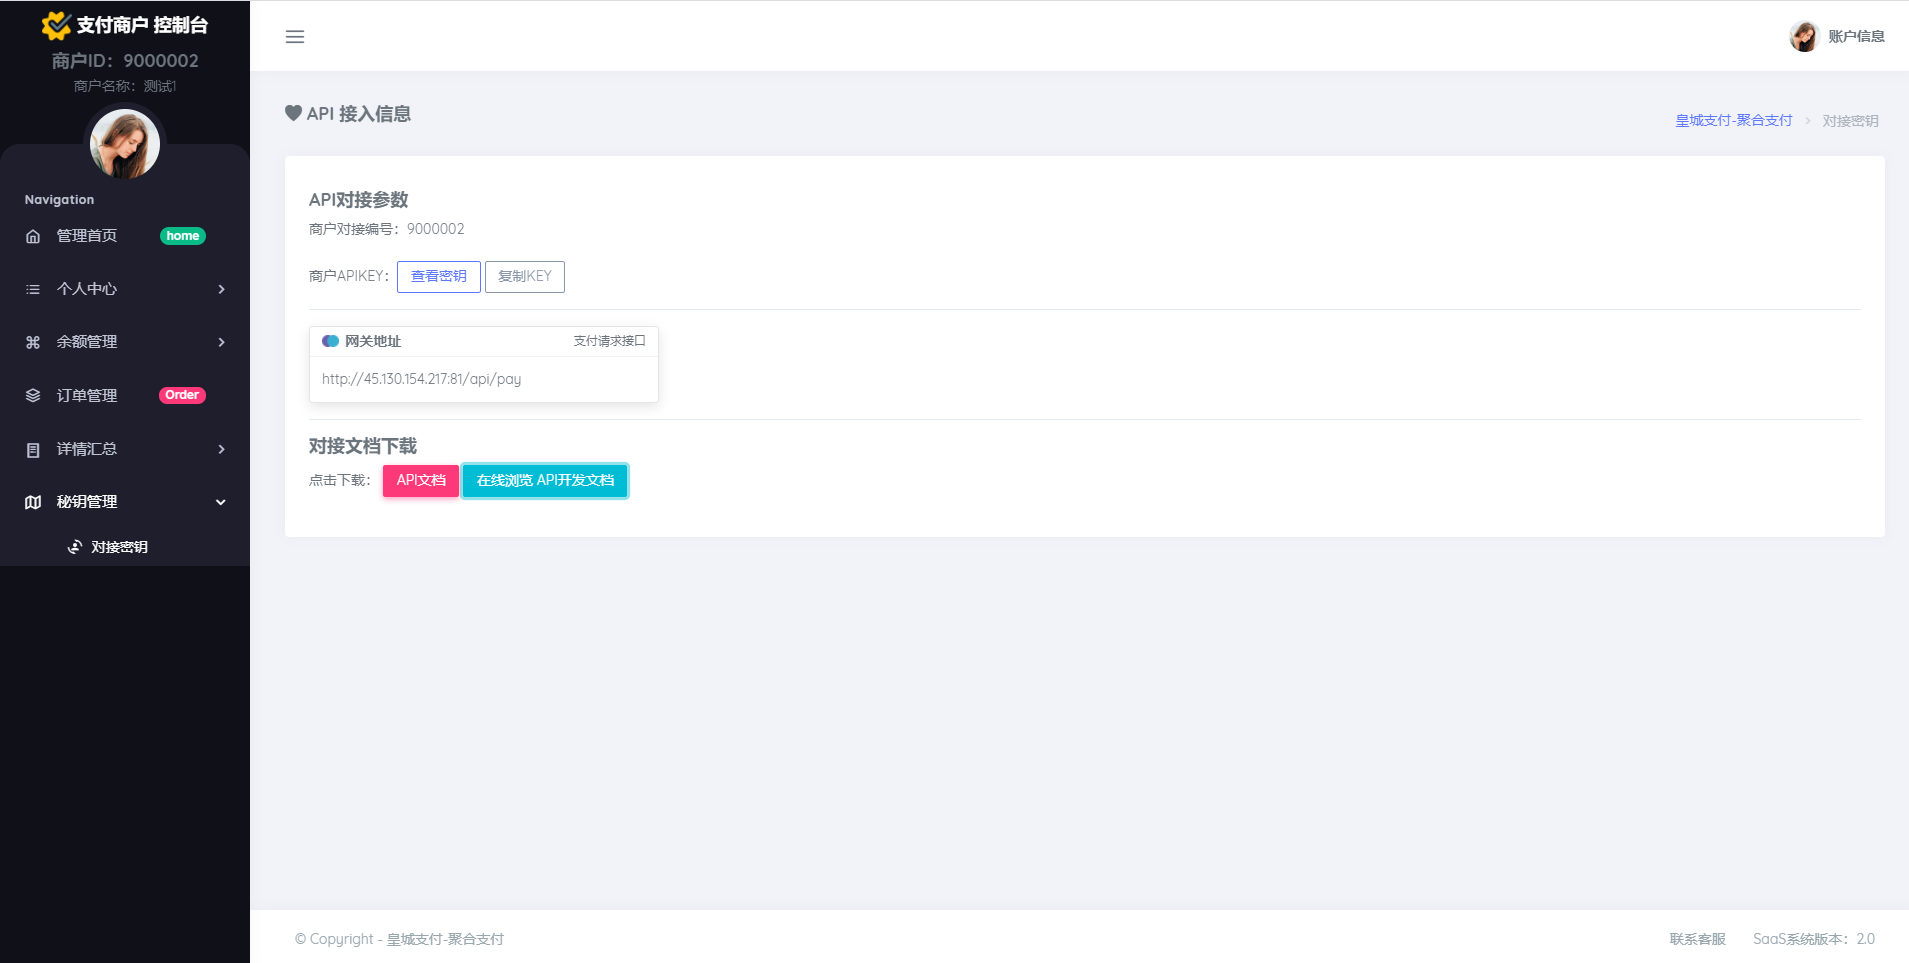The height and width of the screenshot is (963, 1909).
Task: Expand the 余额管理 submenu chevron
Action: [x=221, y=343]
